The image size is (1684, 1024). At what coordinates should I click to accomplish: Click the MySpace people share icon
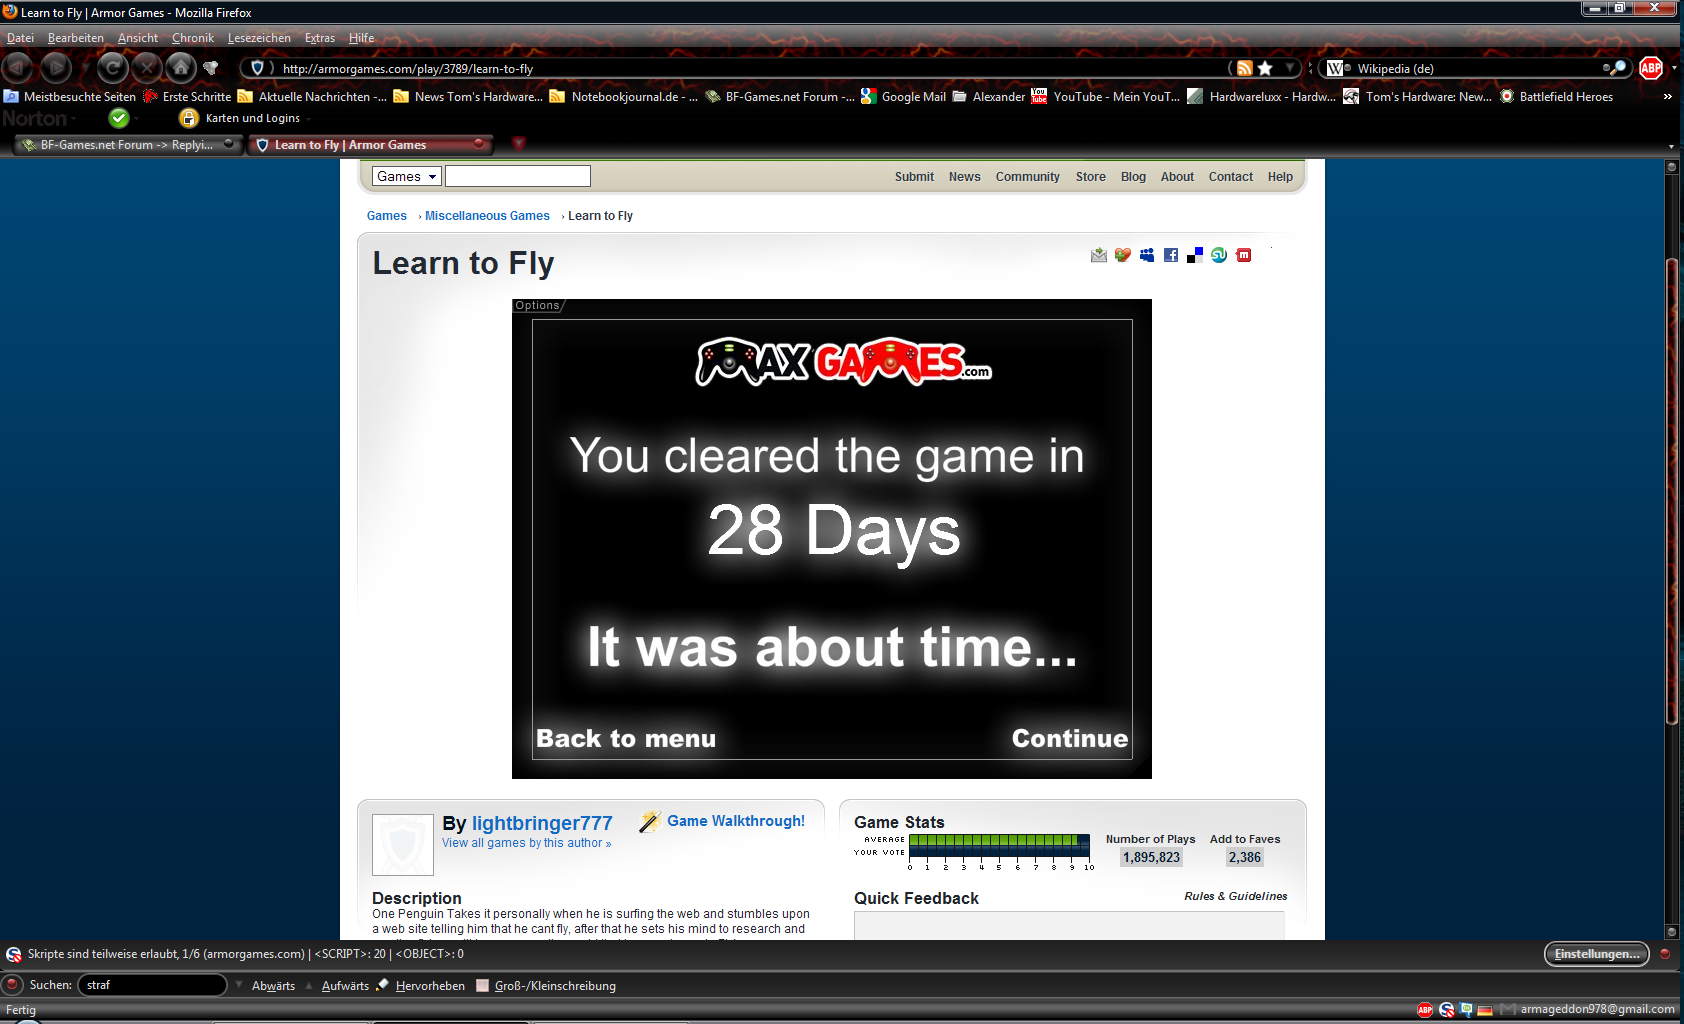coord(1147,255)
